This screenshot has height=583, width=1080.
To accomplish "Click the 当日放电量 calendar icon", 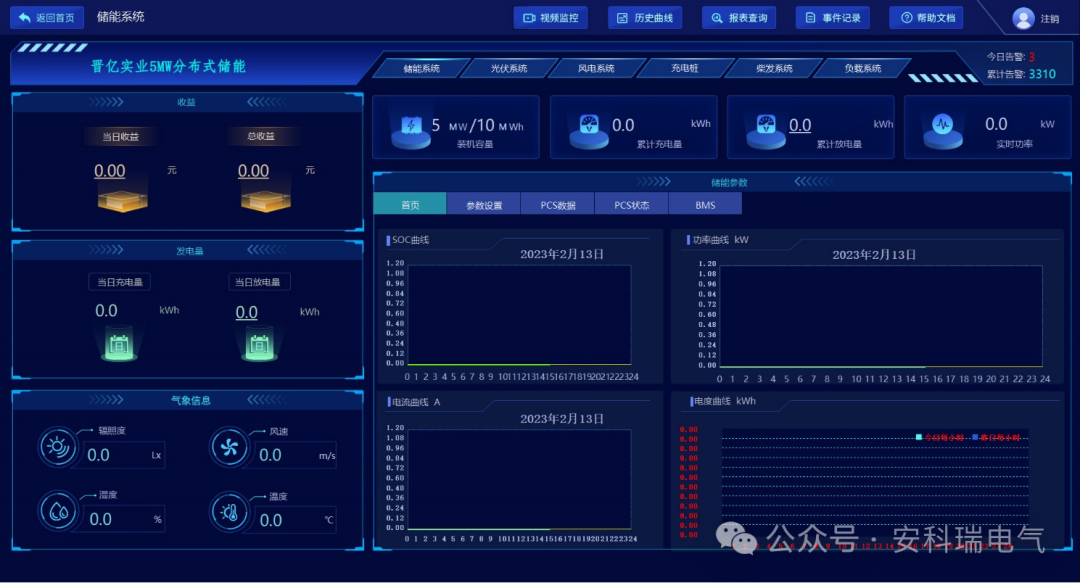I will pos(260,344).
